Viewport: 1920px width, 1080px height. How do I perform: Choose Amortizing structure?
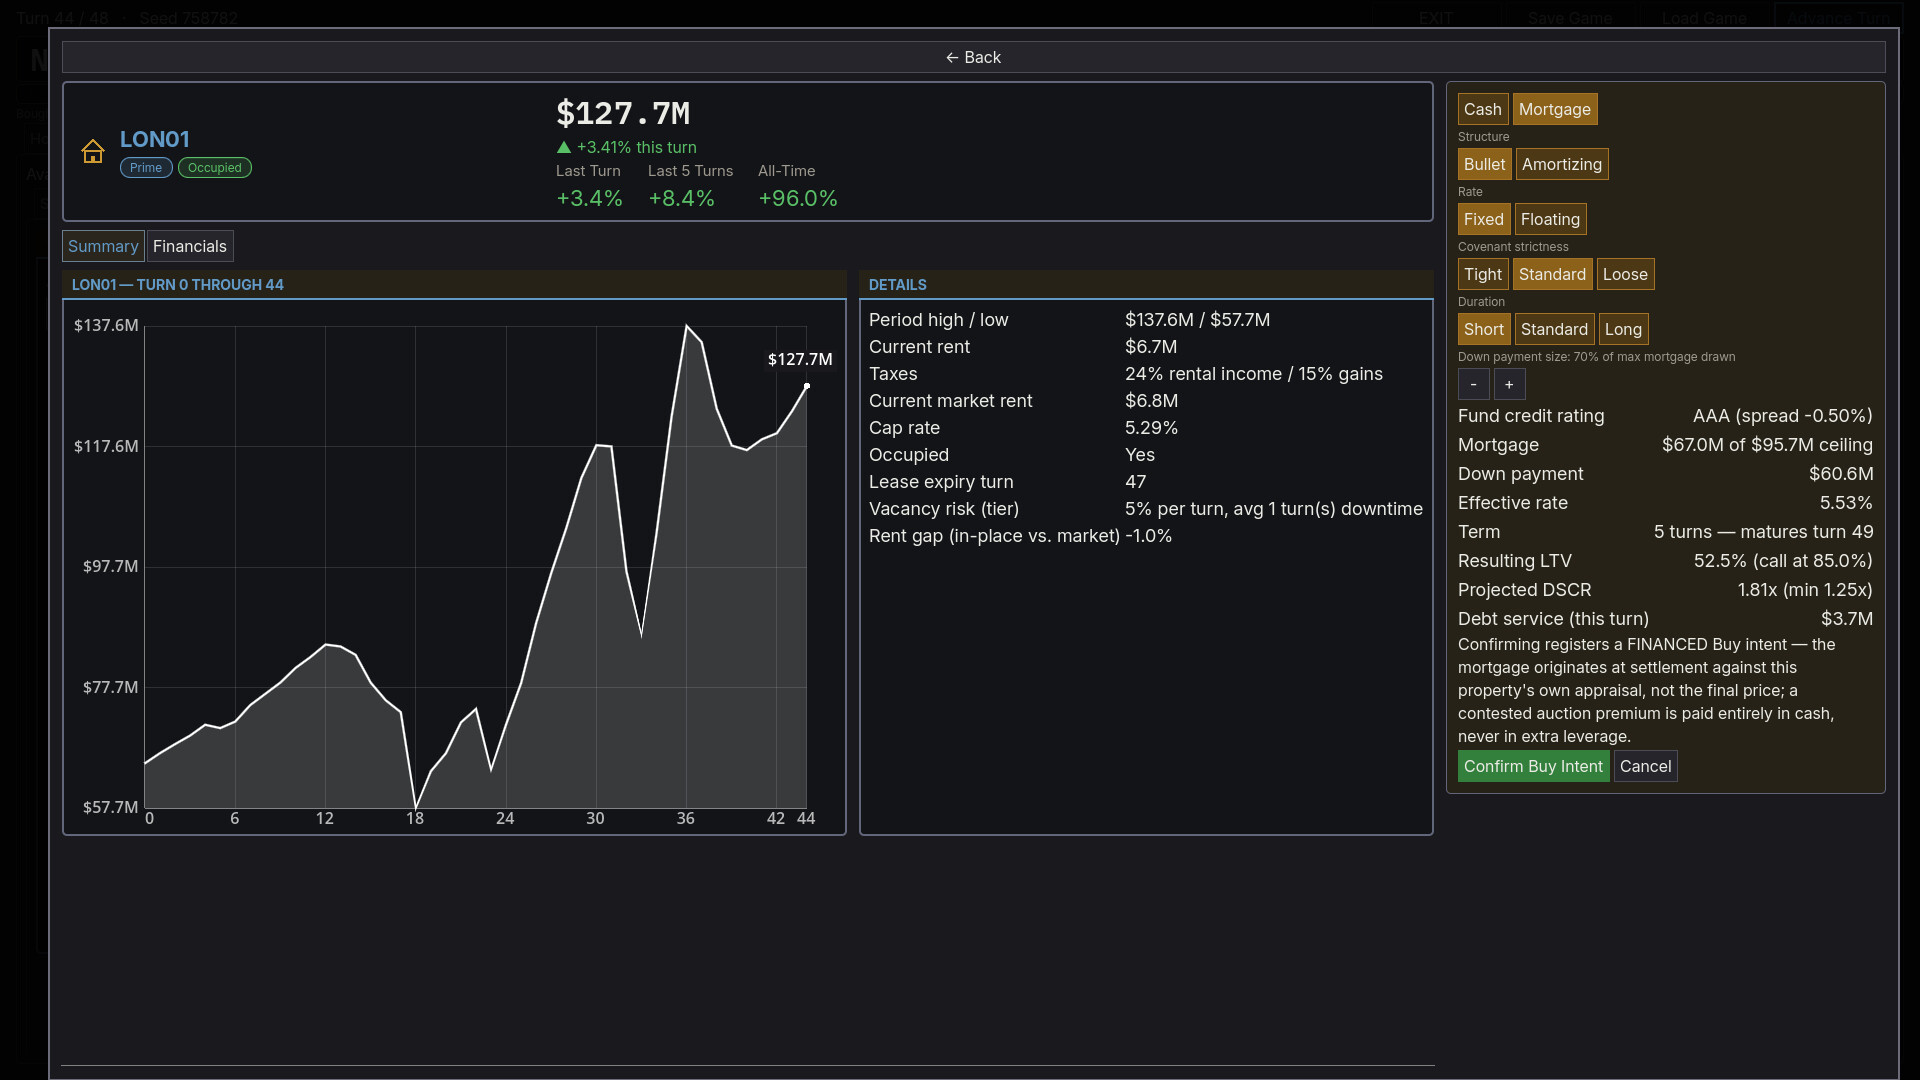(1561, 164)
